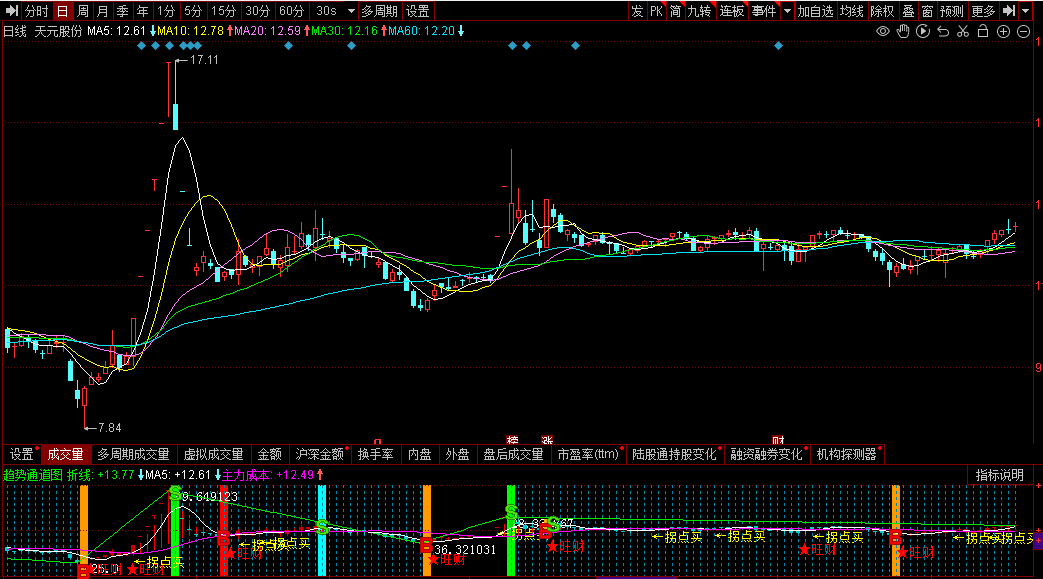The width and height of the screenshot is (1043, 579).
Task: Switch to the 周 weekly period tab
Action: coord(83,11)
